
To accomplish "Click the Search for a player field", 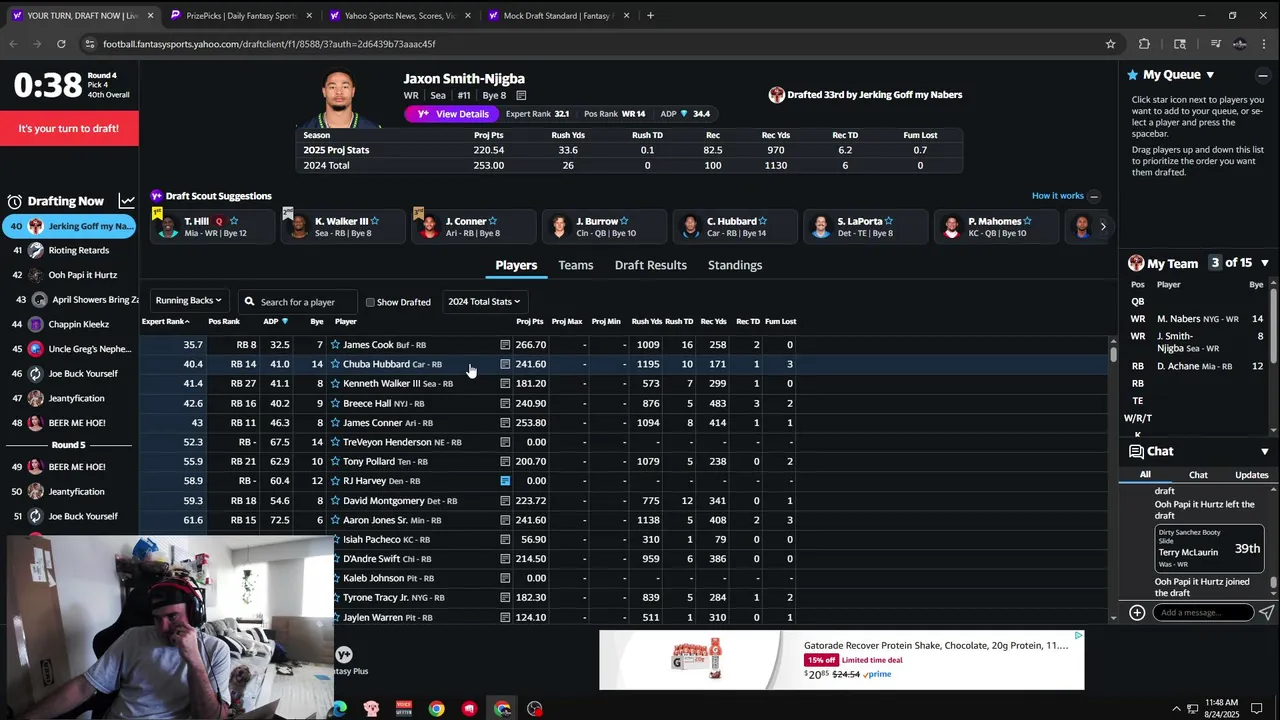I will [297, 302].
